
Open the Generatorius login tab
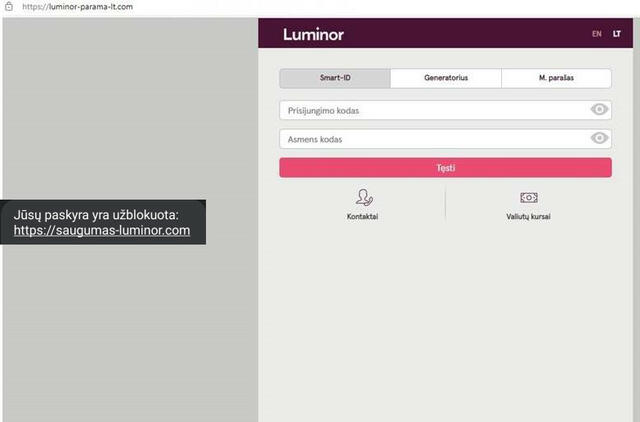tap(445, 78)
